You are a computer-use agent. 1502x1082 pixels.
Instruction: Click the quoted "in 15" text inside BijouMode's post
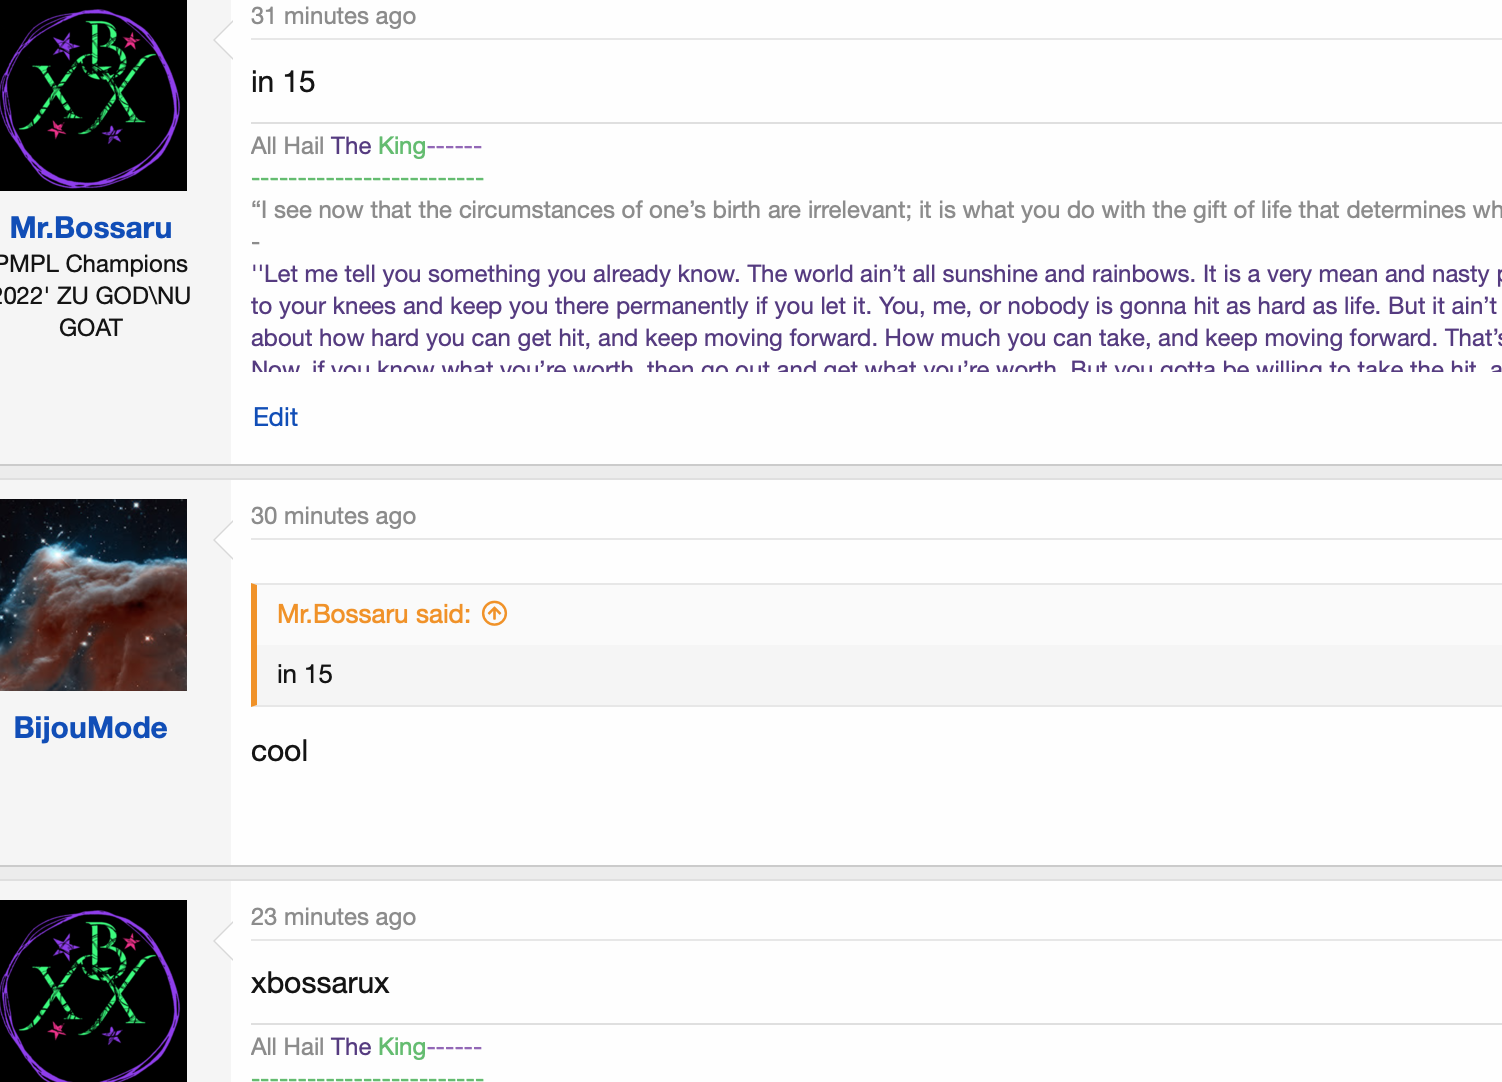click(x=305, y=674)
